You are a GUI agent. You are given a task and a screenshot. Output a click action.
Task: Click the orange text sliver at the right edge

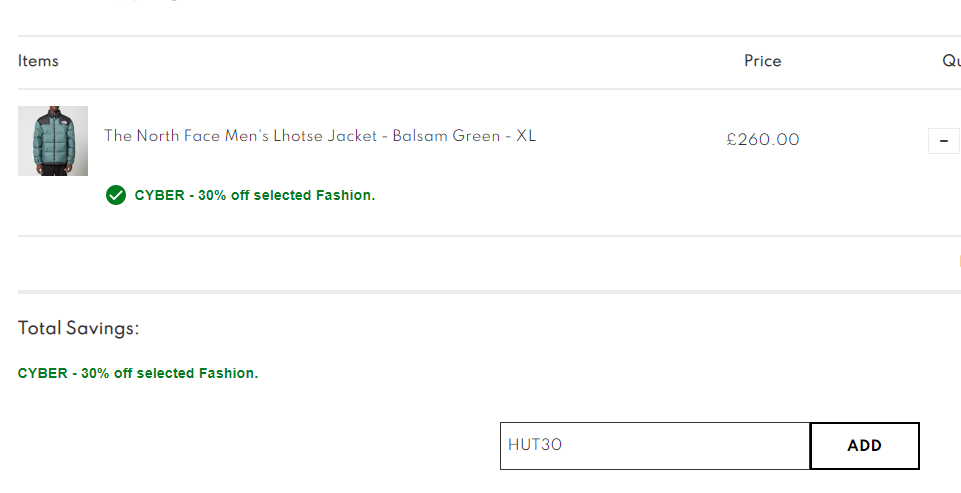(x=959, y=262)
